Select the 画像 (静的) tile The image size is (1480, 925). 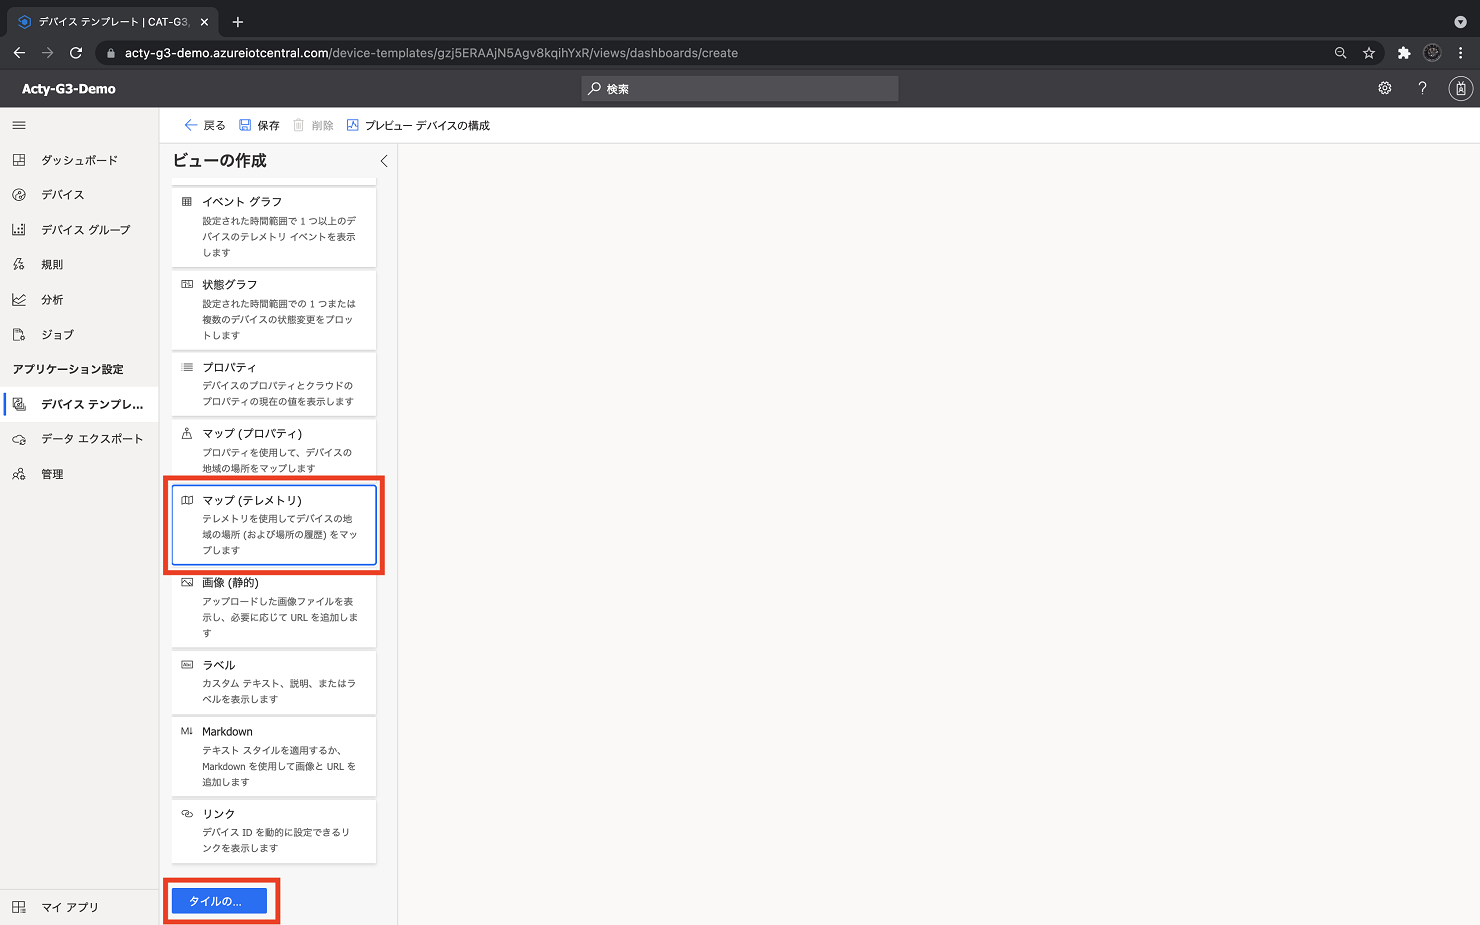point(274,608)
